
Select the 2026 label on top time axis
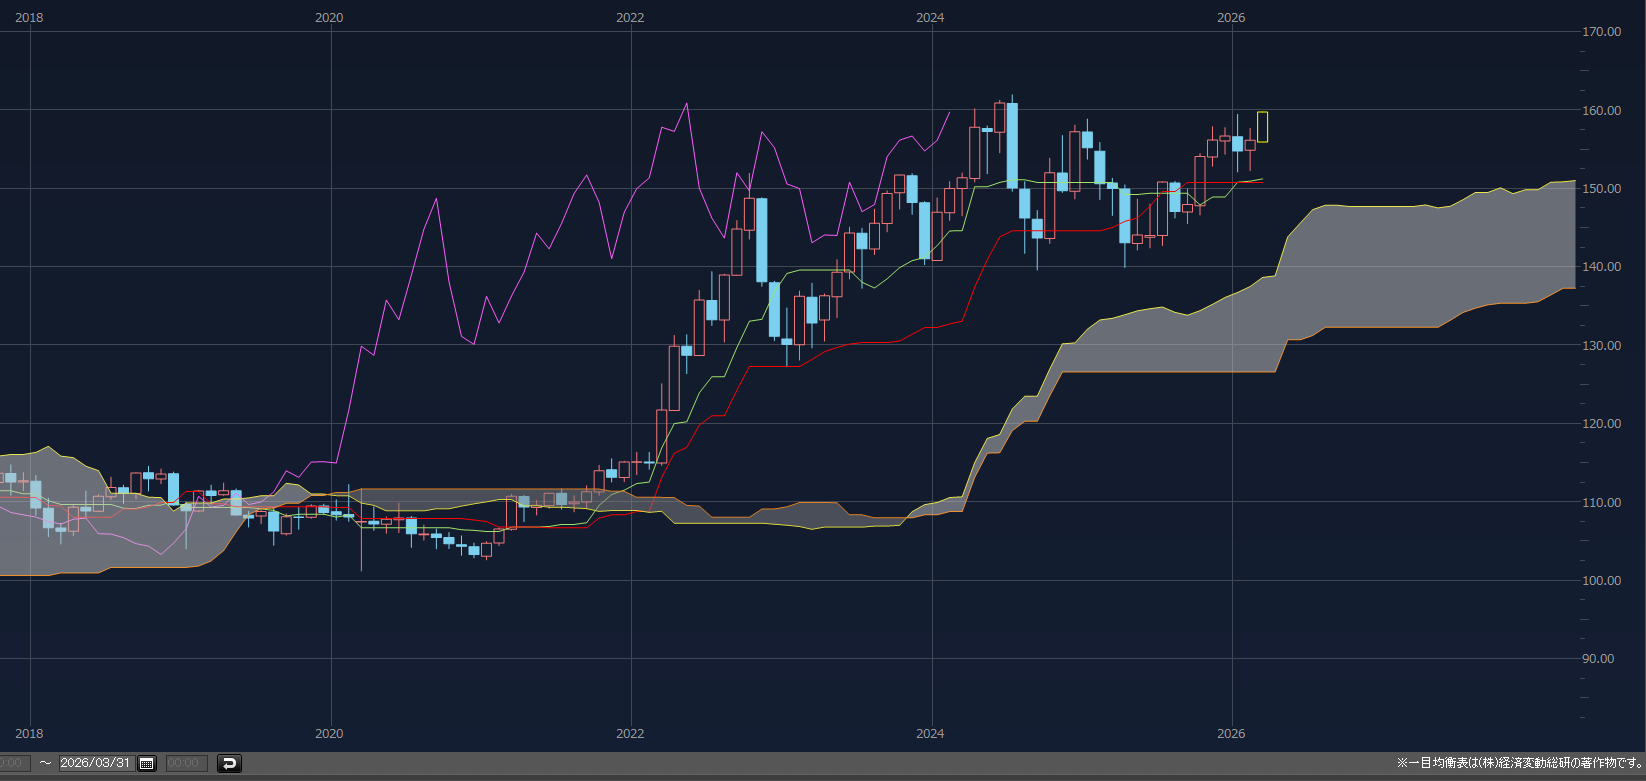1231,18
